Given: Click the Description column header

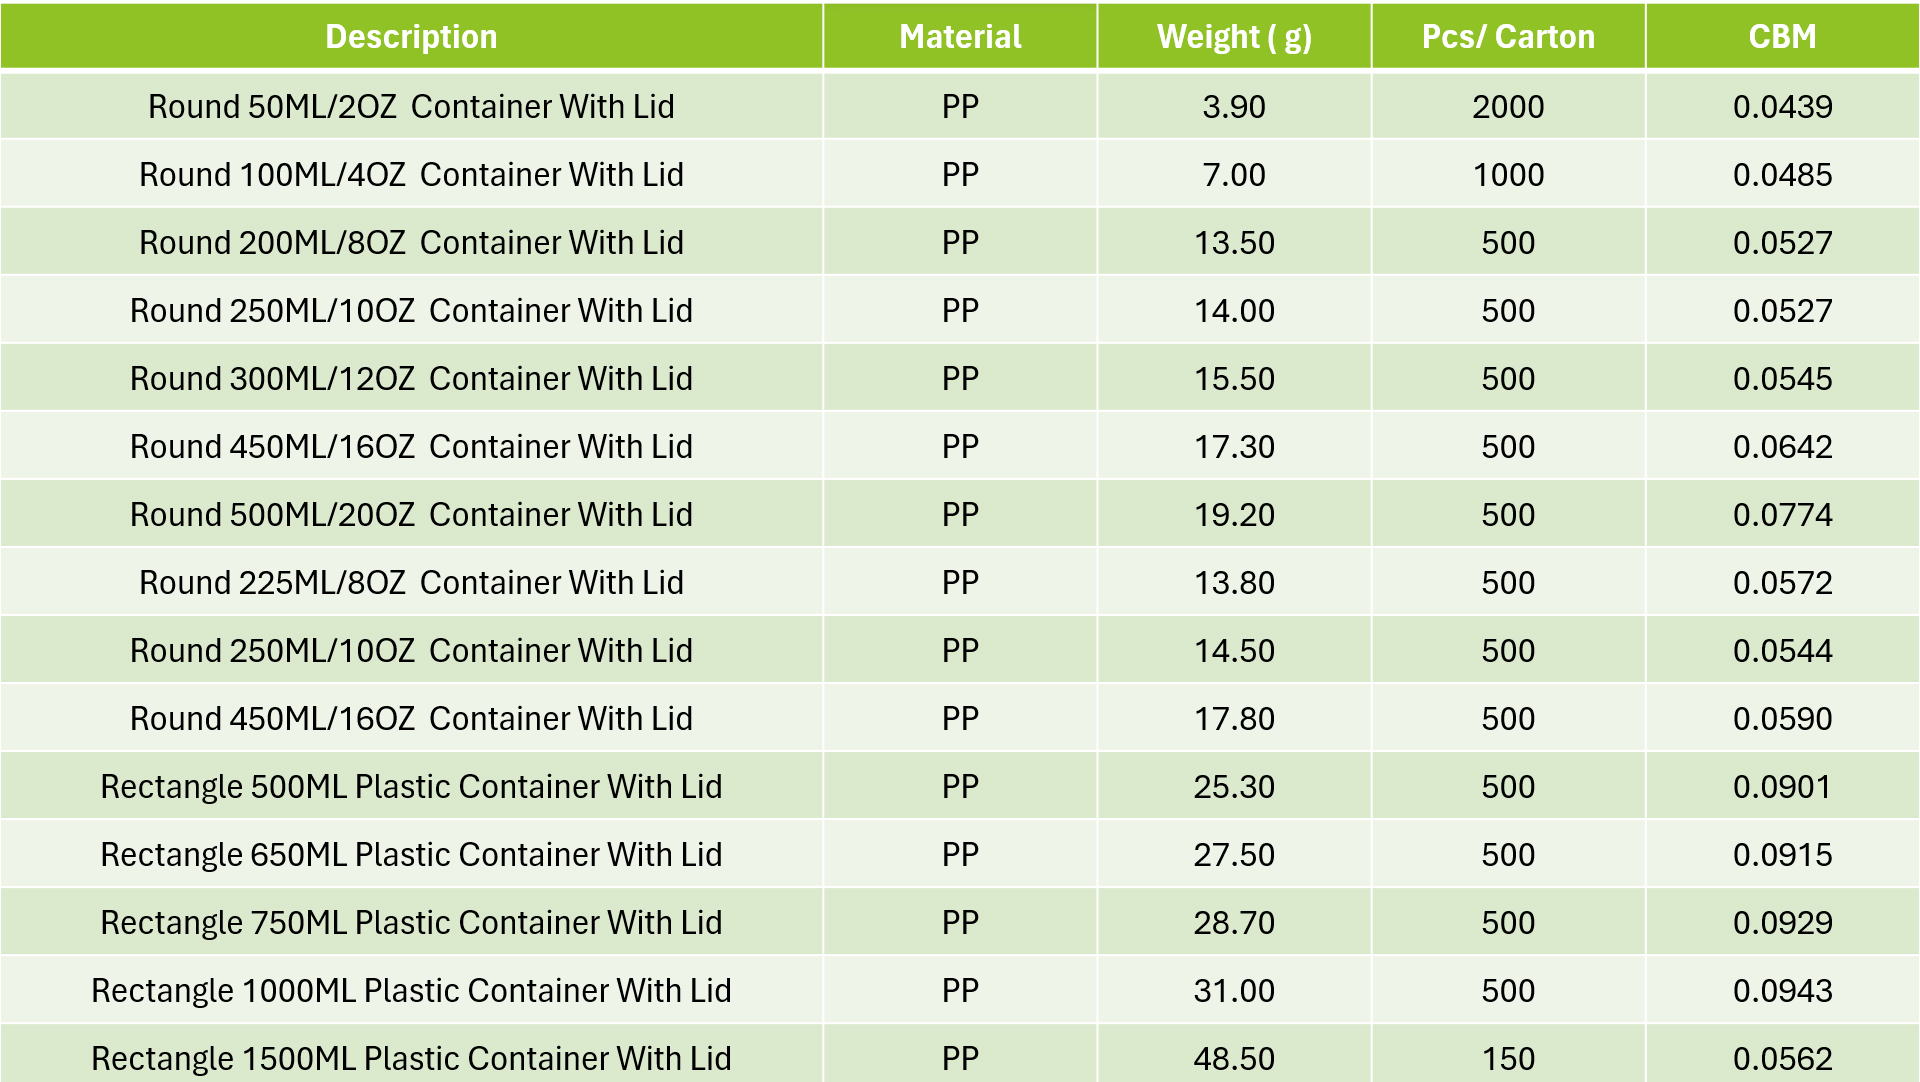Looking at the screenshot, I should click(x=411, y=37).
